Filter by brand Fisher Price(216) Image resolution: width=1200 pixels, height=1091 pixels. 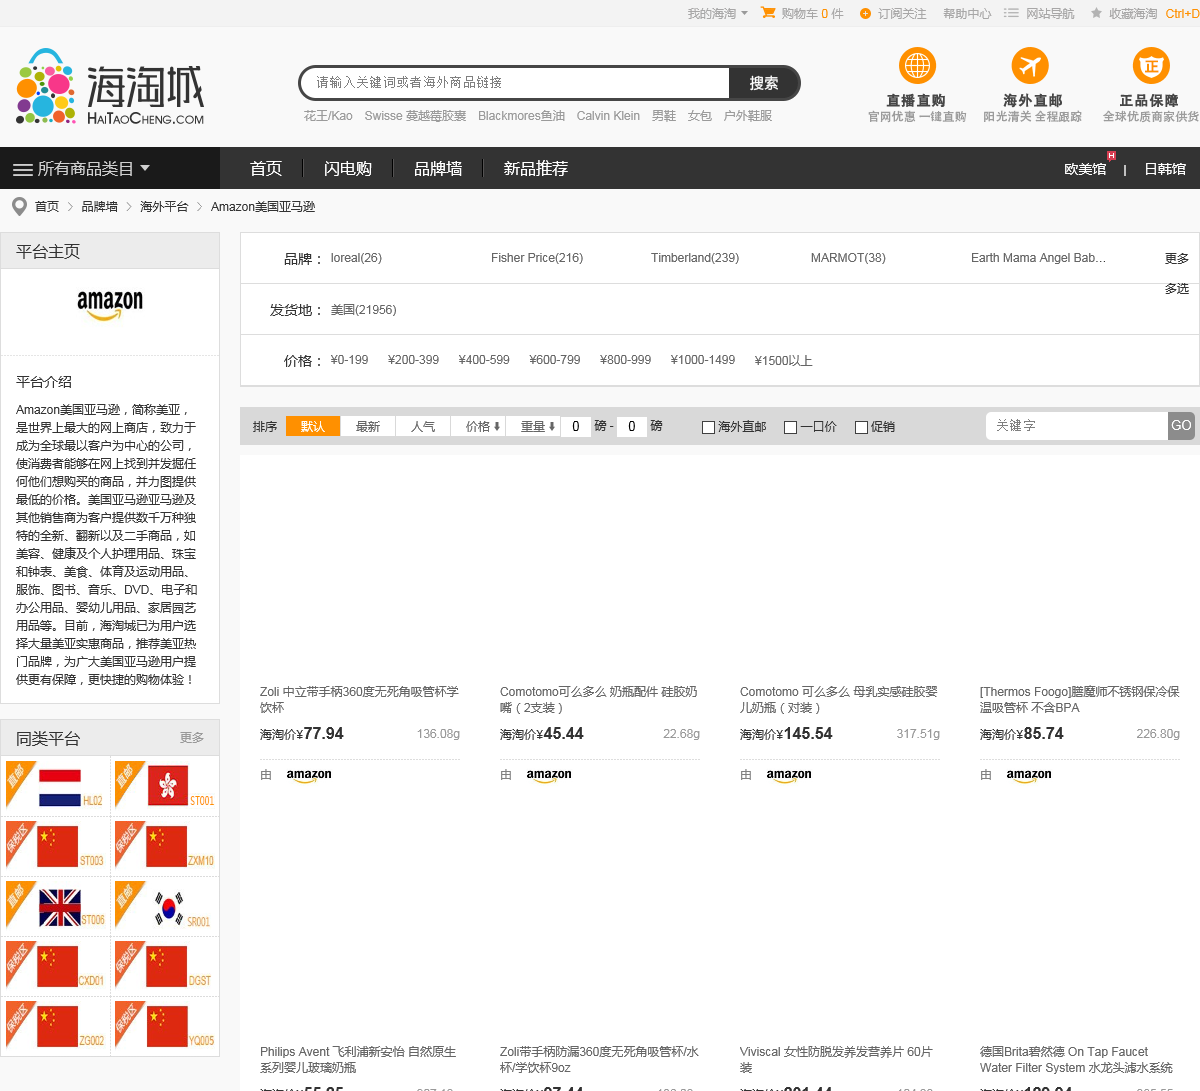point(537,258)
